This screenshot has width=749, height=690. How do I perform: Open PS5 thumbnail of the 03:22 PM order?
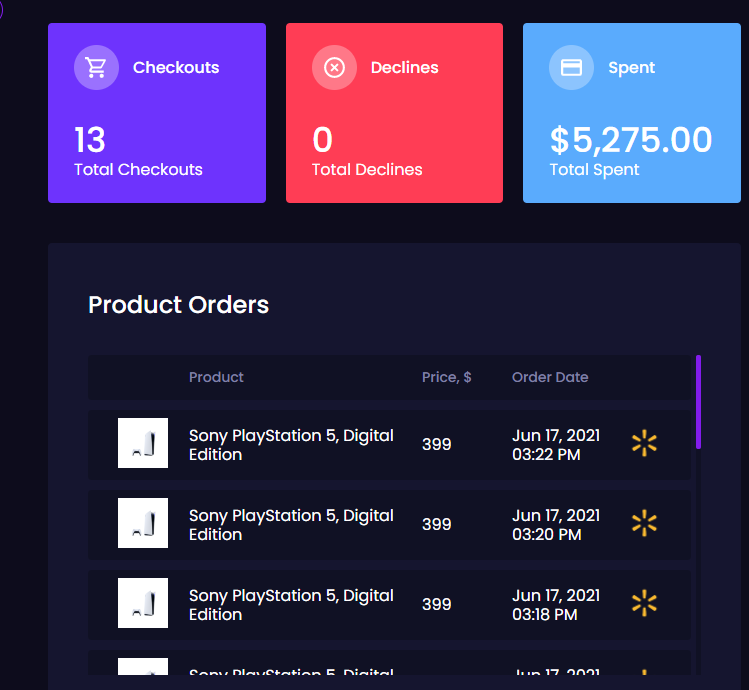click(143, 443)
